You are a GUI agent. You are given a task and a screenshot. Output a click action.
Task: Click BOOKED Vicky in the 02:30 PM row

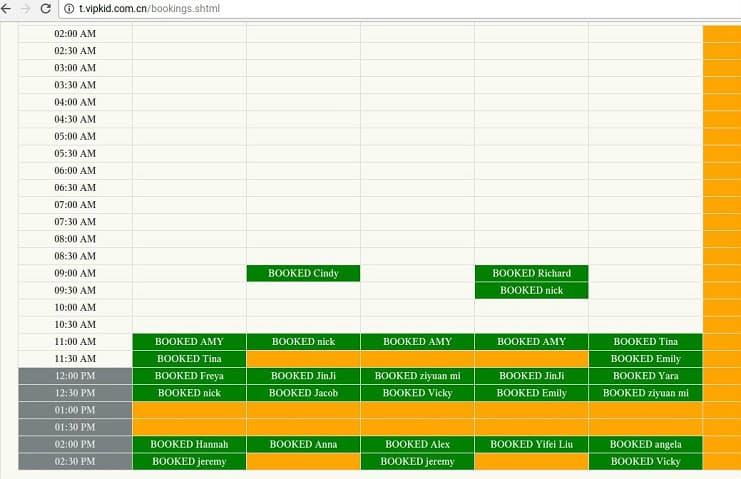(x=646, y=462)
